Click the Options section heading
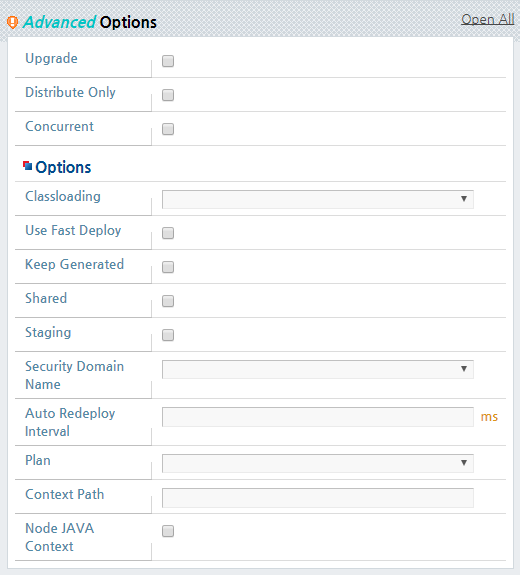 point(63,167)
